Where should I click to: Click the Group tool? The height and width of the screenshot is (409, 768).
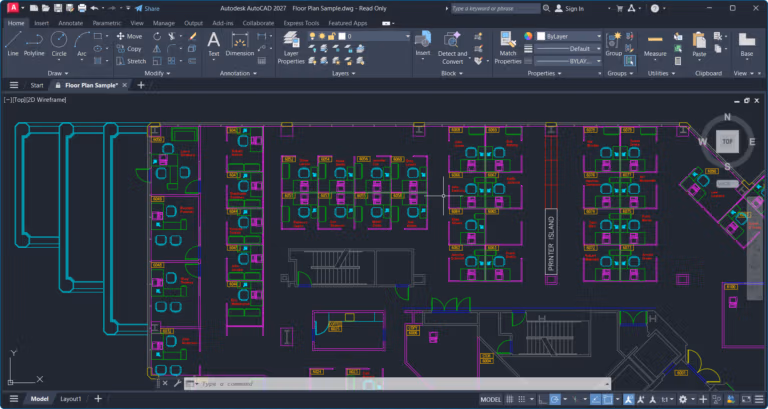pyautogui.click(x=613, y=44)
